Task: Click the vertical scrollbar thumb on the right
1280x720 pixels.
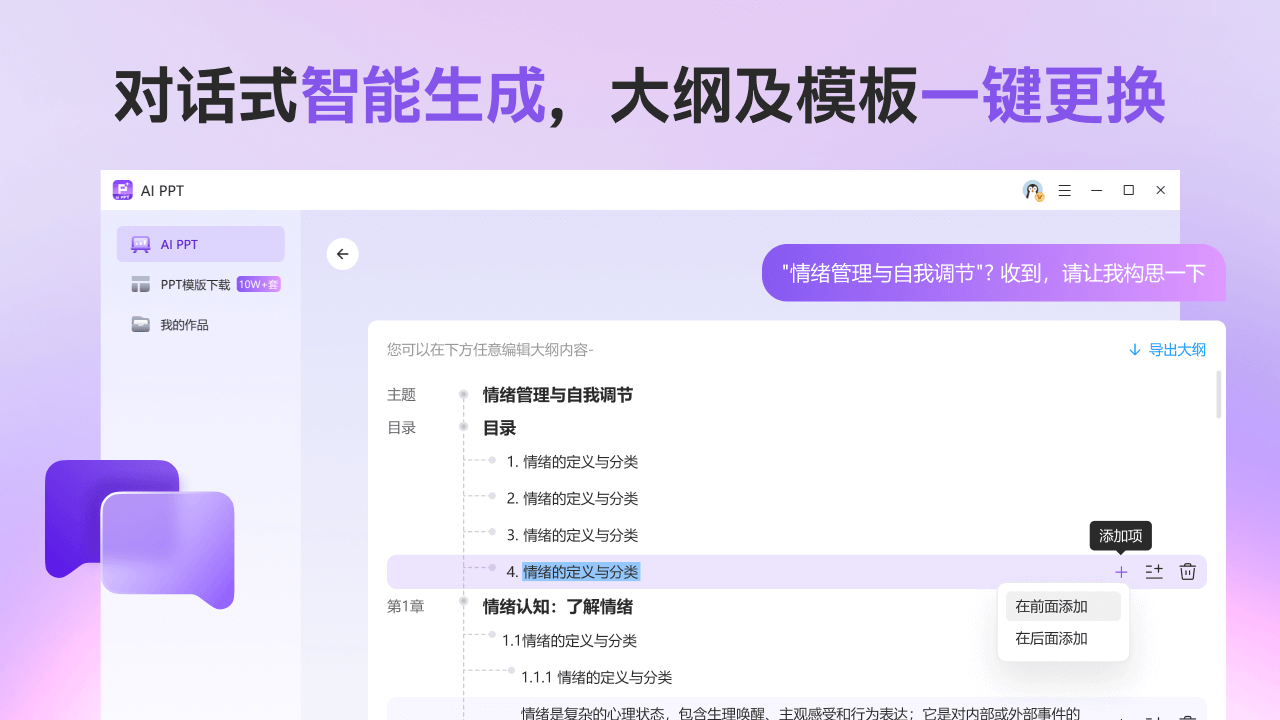Action: [1218, 395]
